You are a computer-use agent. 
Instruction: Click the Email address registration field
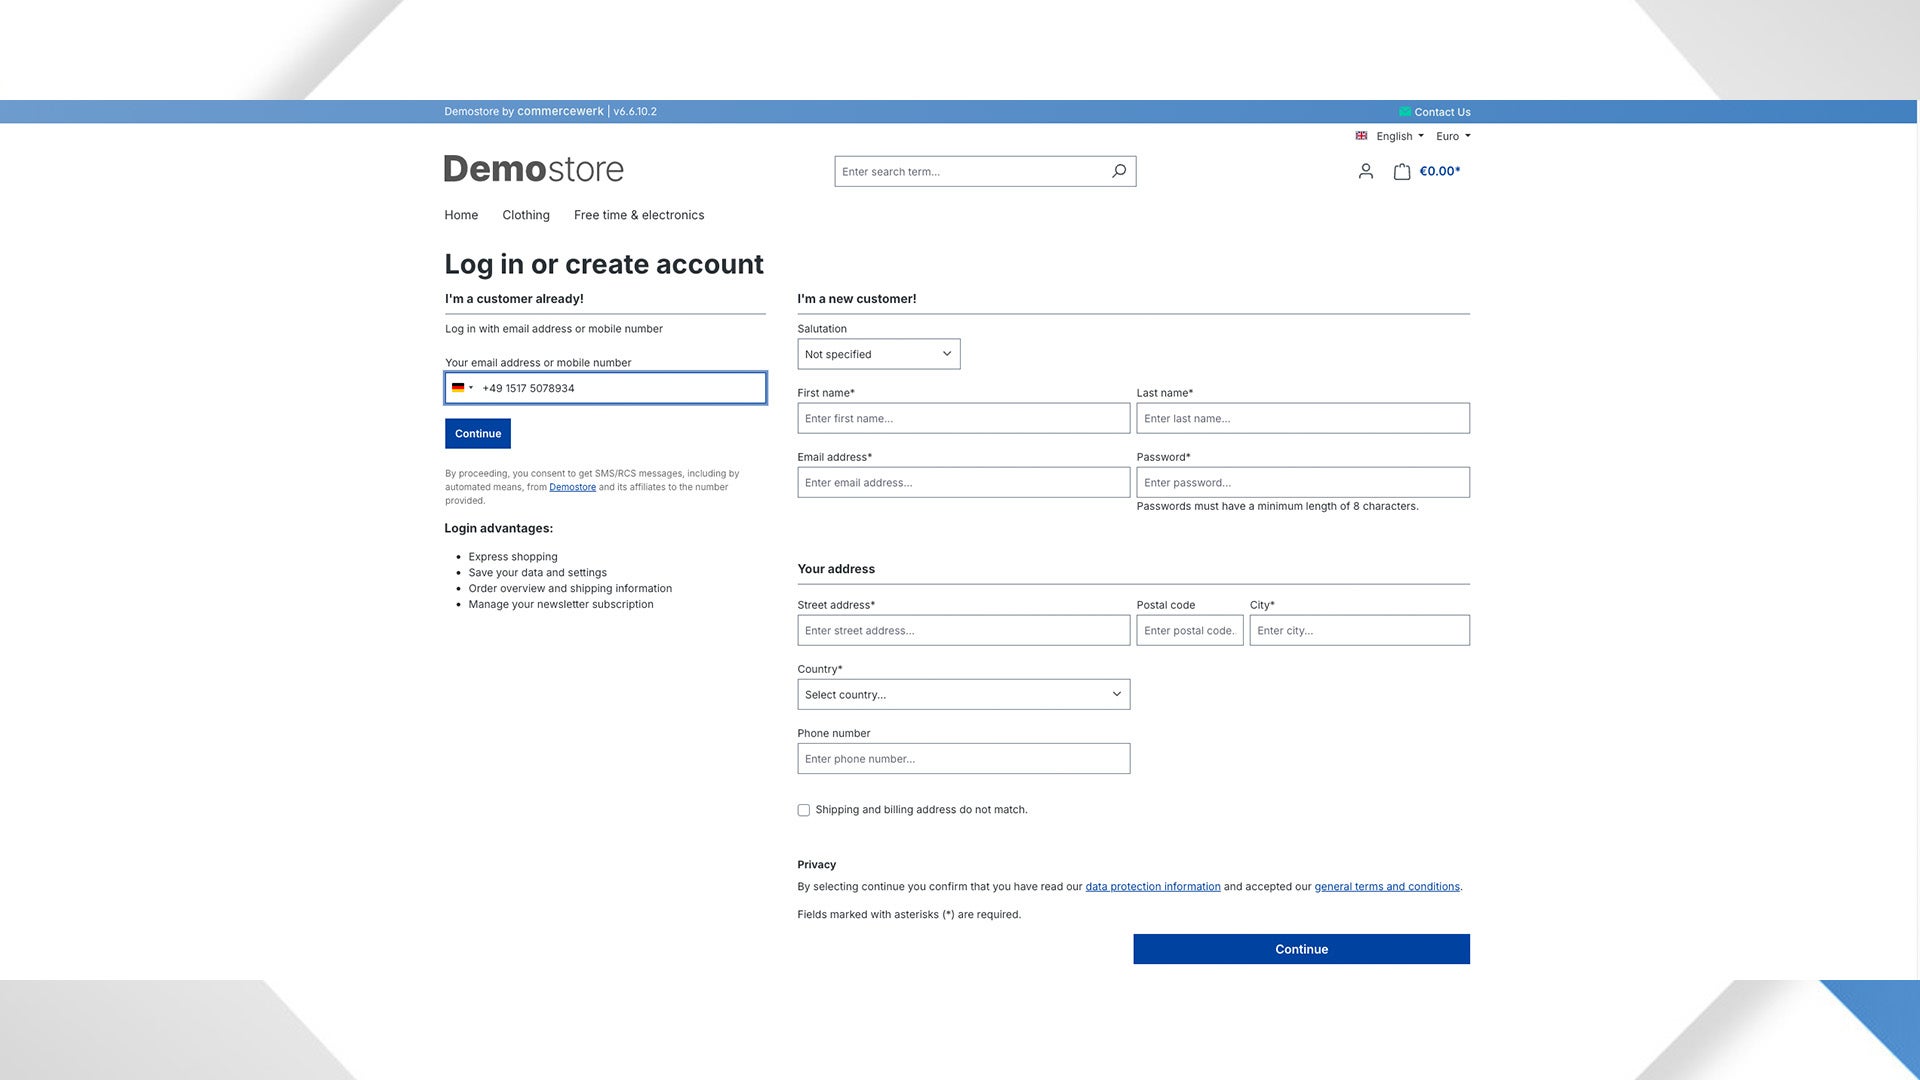(x=964, y=482)
